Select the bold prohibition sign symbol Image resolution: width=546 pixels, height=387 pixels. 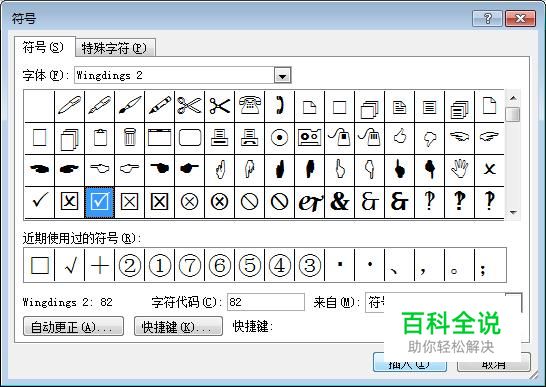pos(279,202)
